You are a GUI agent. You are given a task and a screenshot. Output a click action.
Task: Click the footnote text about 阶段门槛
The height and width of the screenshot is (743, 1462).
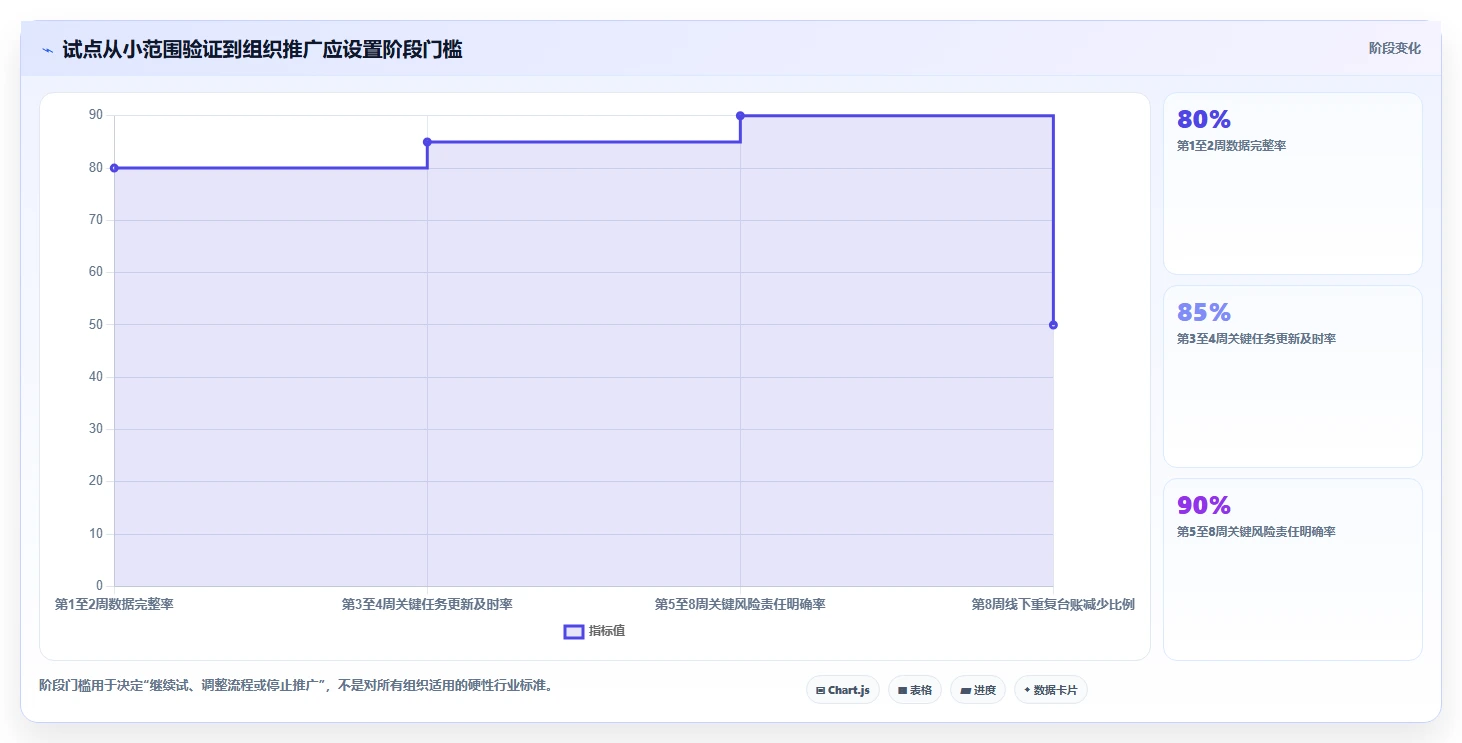coord(296,686)
